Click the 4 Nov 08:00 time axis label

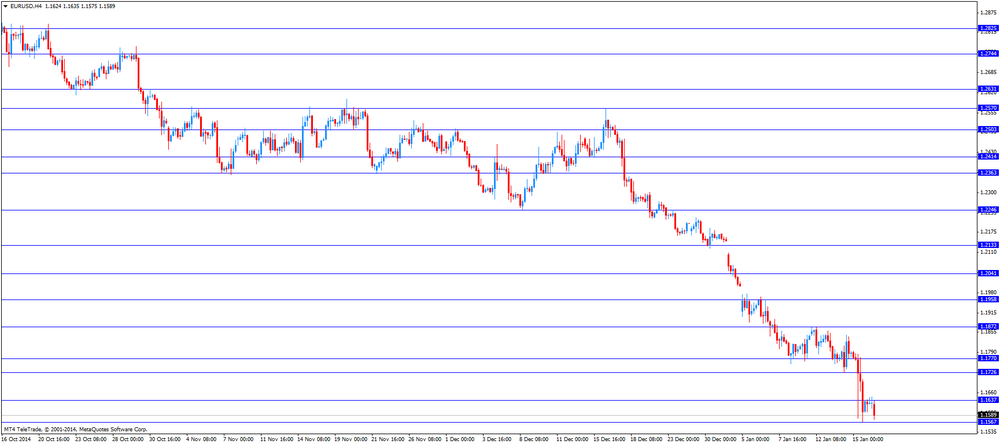pos(202,440)
